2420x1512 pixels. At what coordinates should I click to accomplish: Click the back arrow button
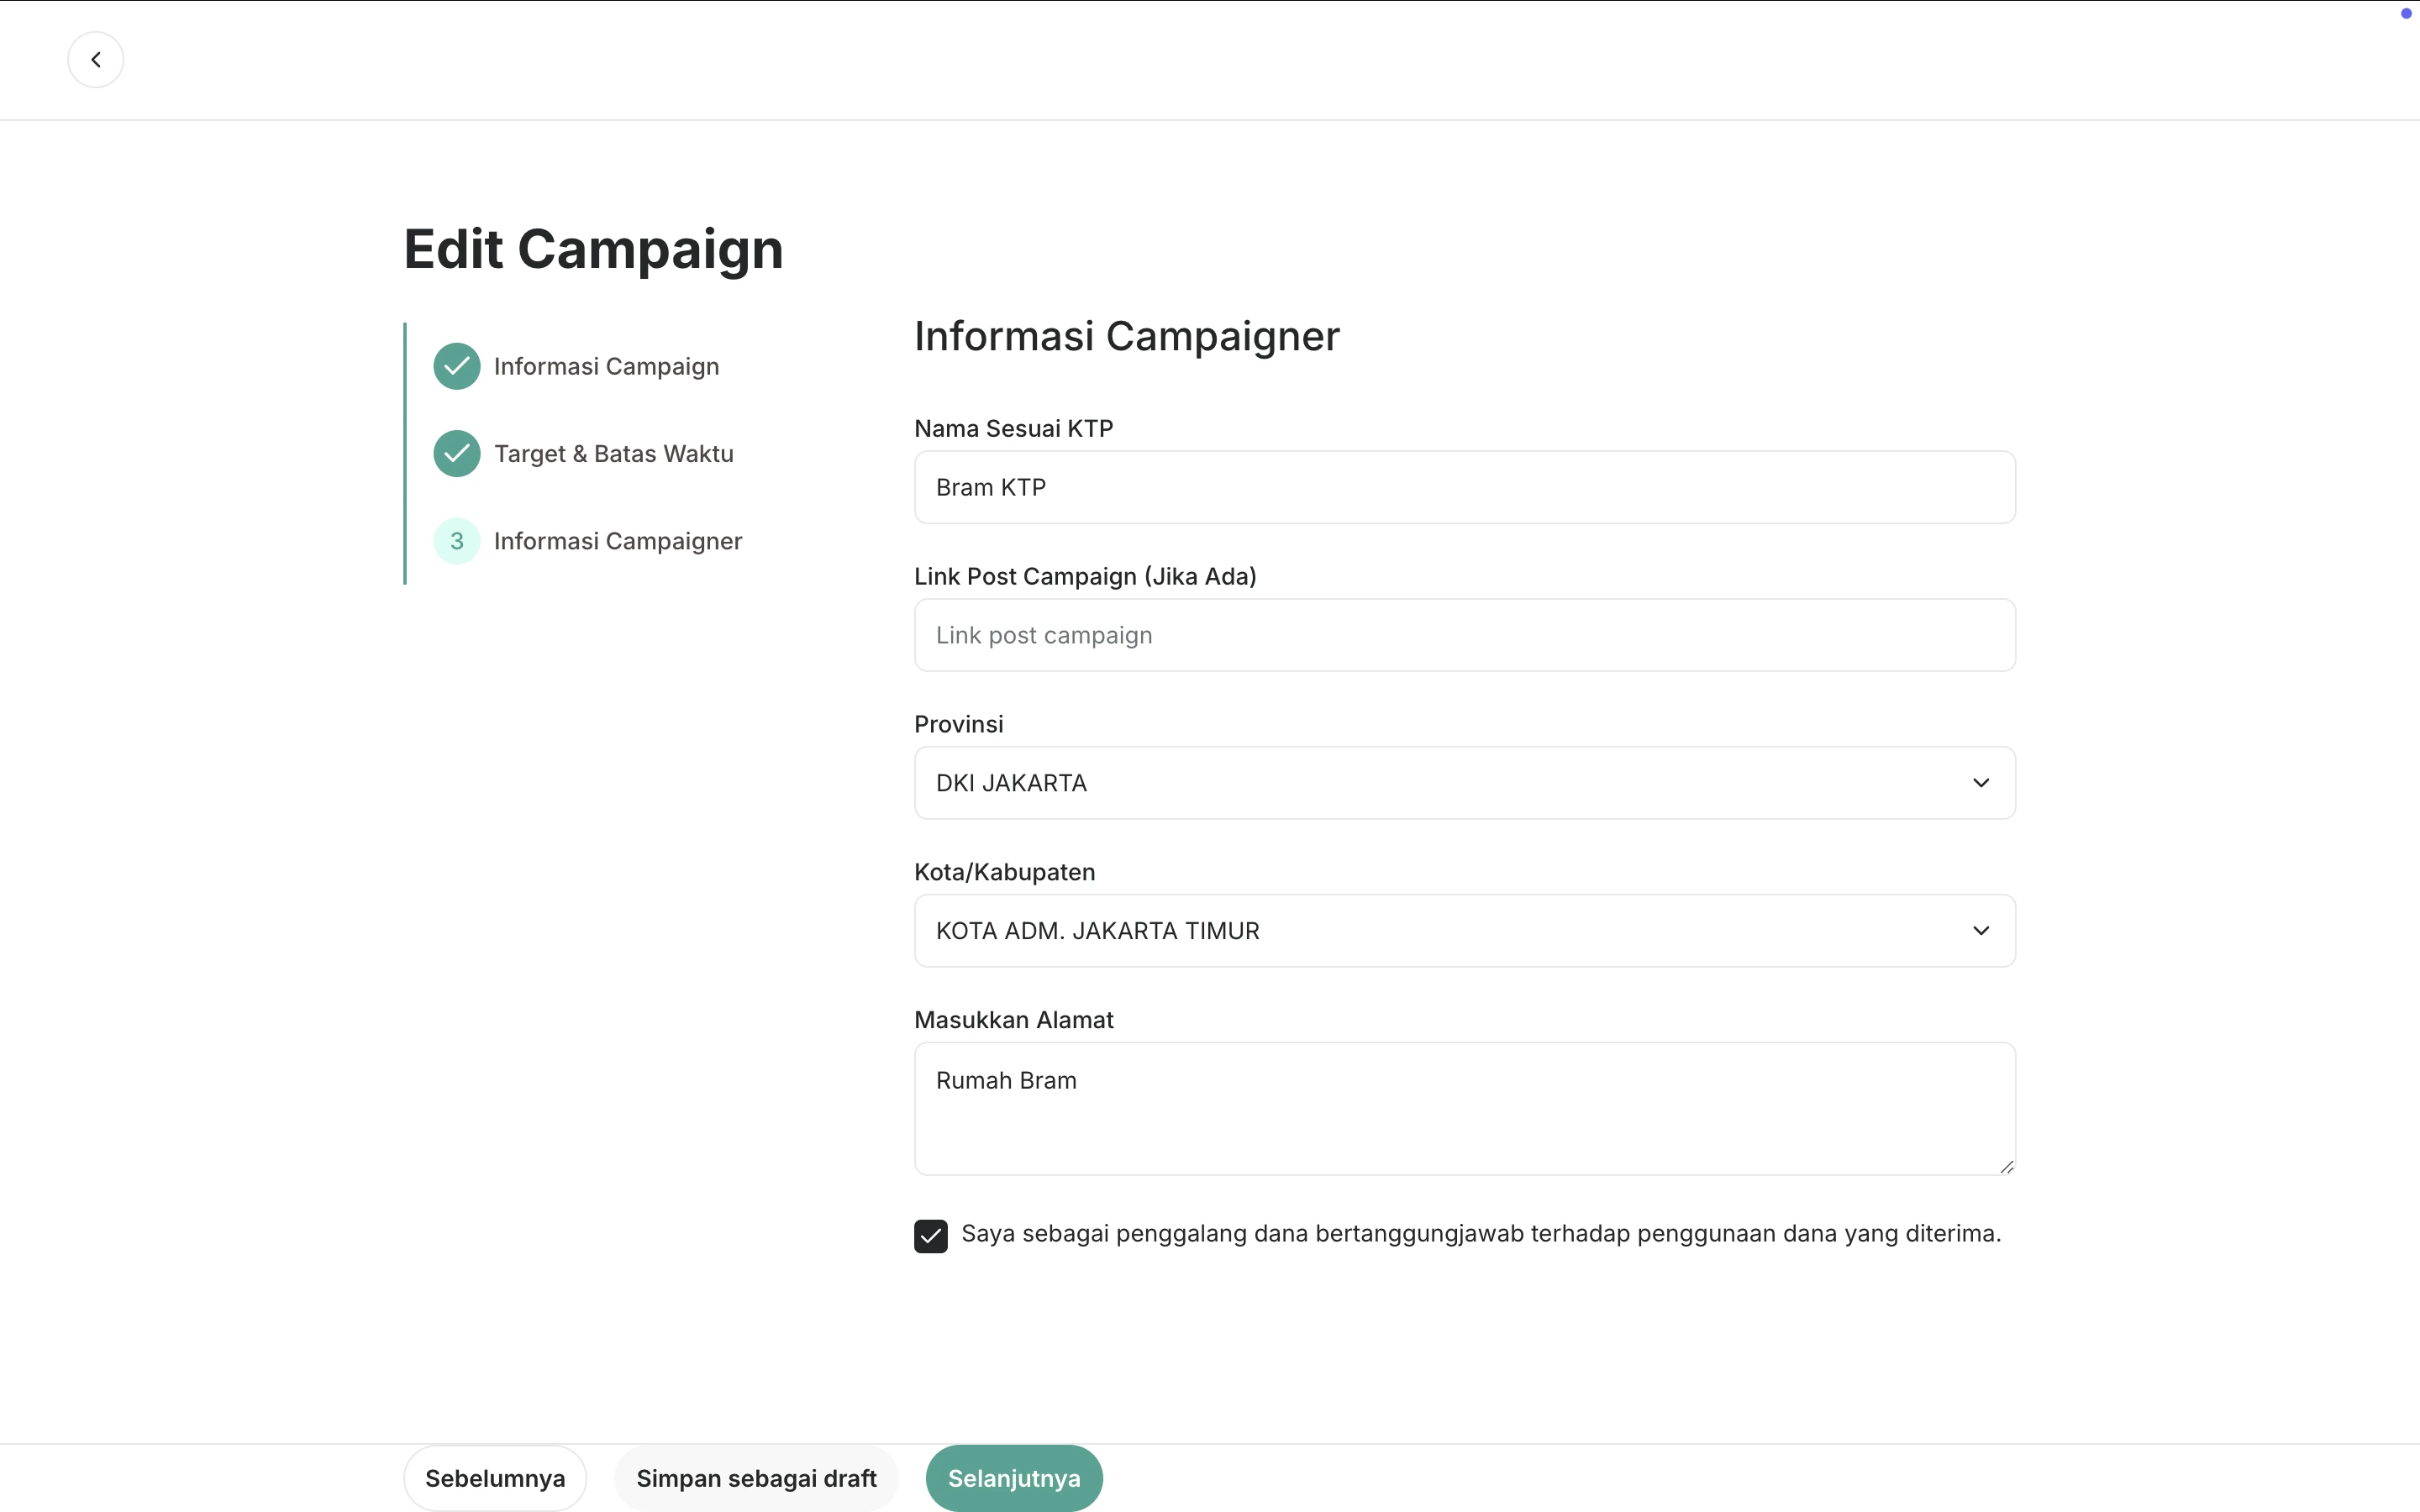pyautogui.click(x=95, y=60)
